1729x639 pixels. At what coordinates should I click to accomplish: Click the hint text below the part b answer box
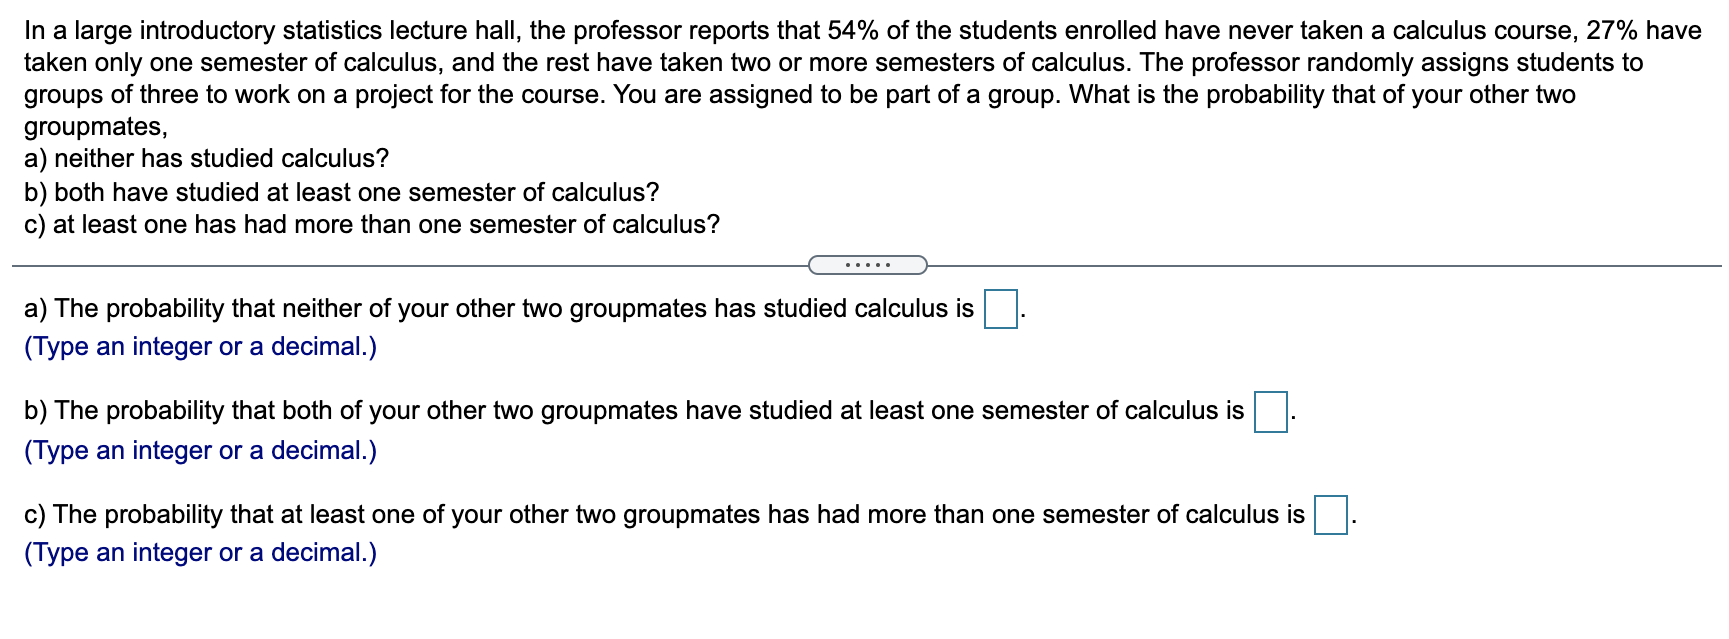click(x=199, y=451)
